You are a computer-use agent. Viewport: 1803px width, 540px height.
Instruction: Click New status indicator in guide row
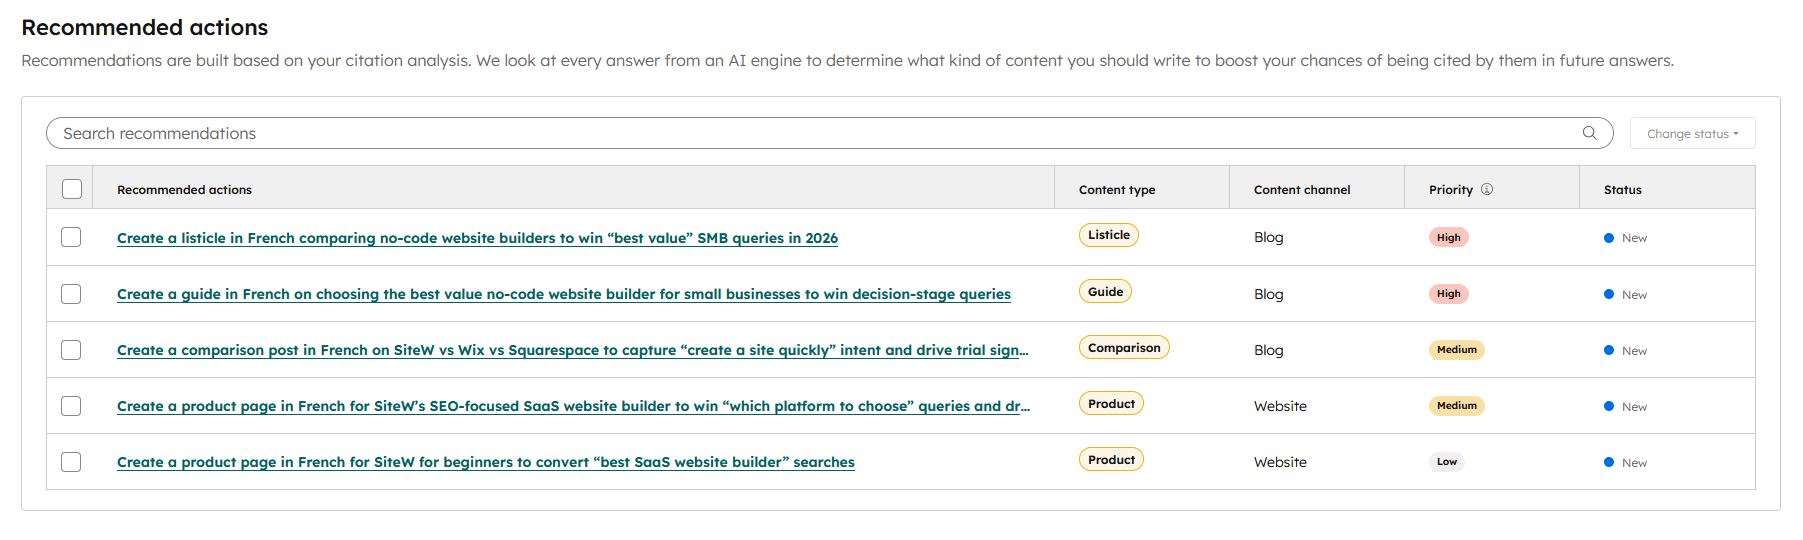[1626, 295]
